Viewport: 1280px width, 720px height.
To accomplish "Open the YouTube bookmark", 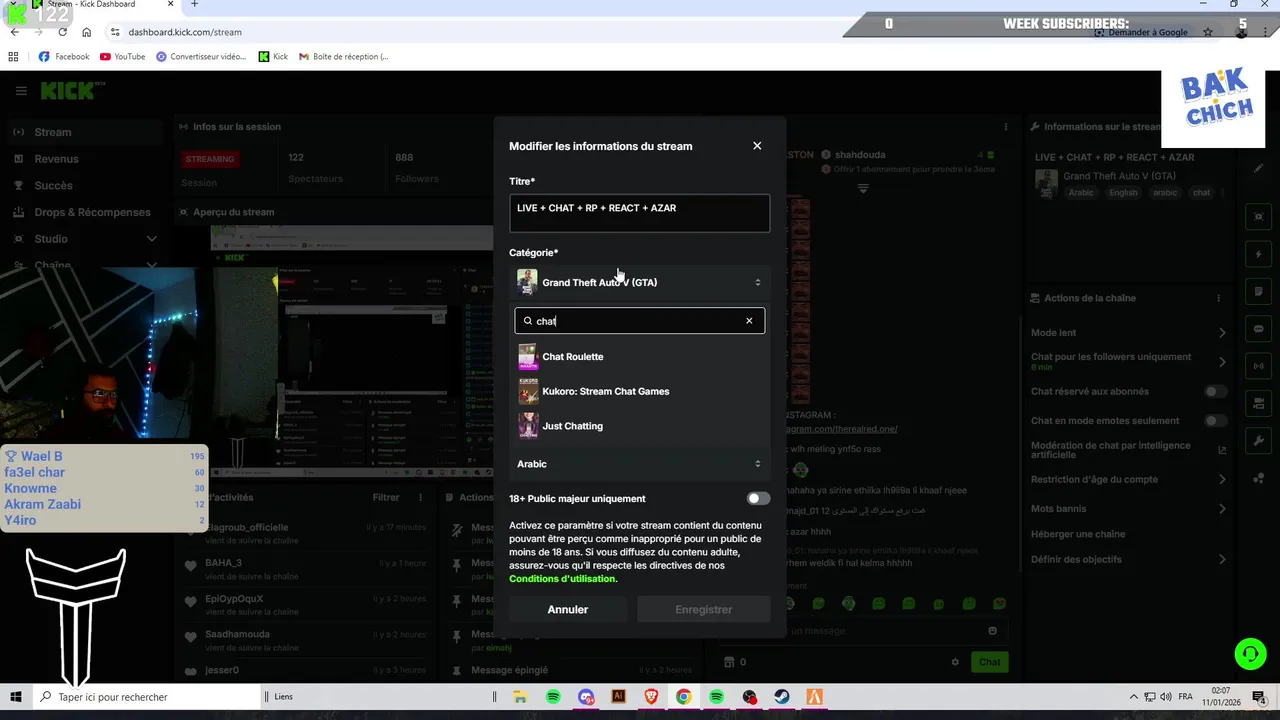I will pyautogui.click(x=122, y=57).
